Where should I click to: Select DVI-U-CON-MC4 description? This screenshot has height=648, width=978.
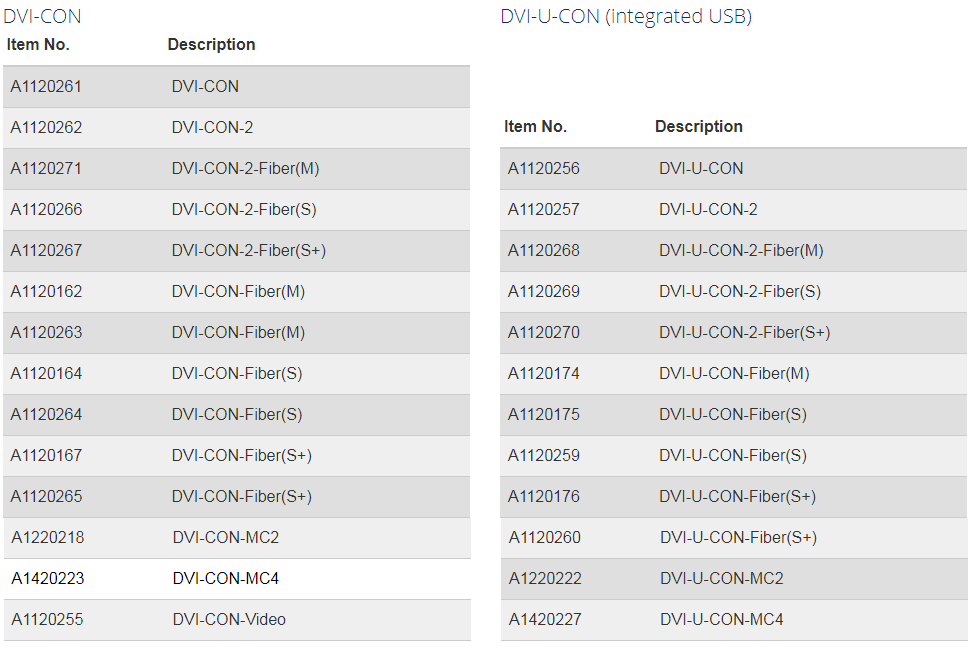click(722, 619)
